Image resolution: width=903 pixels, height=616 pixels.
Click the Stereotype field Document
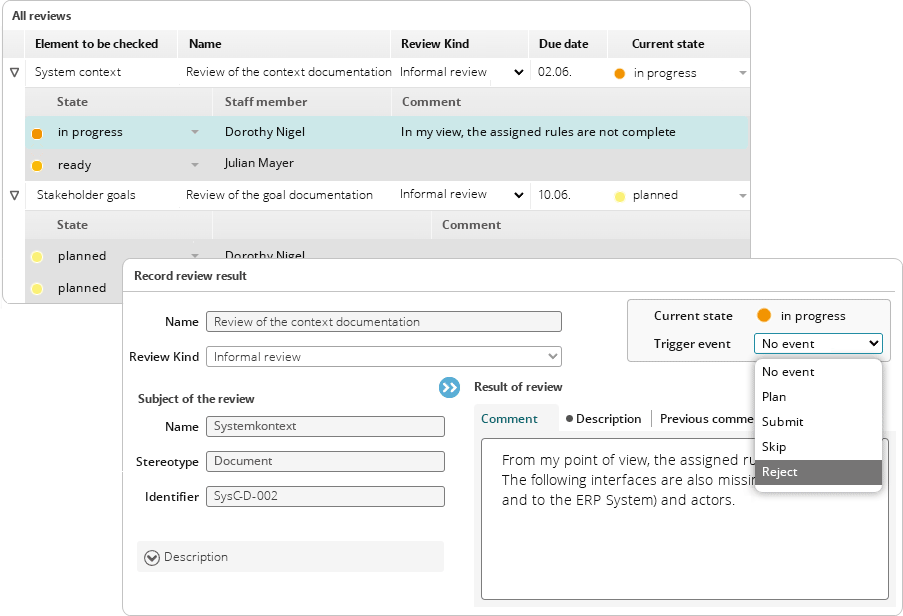click(325, 461)
